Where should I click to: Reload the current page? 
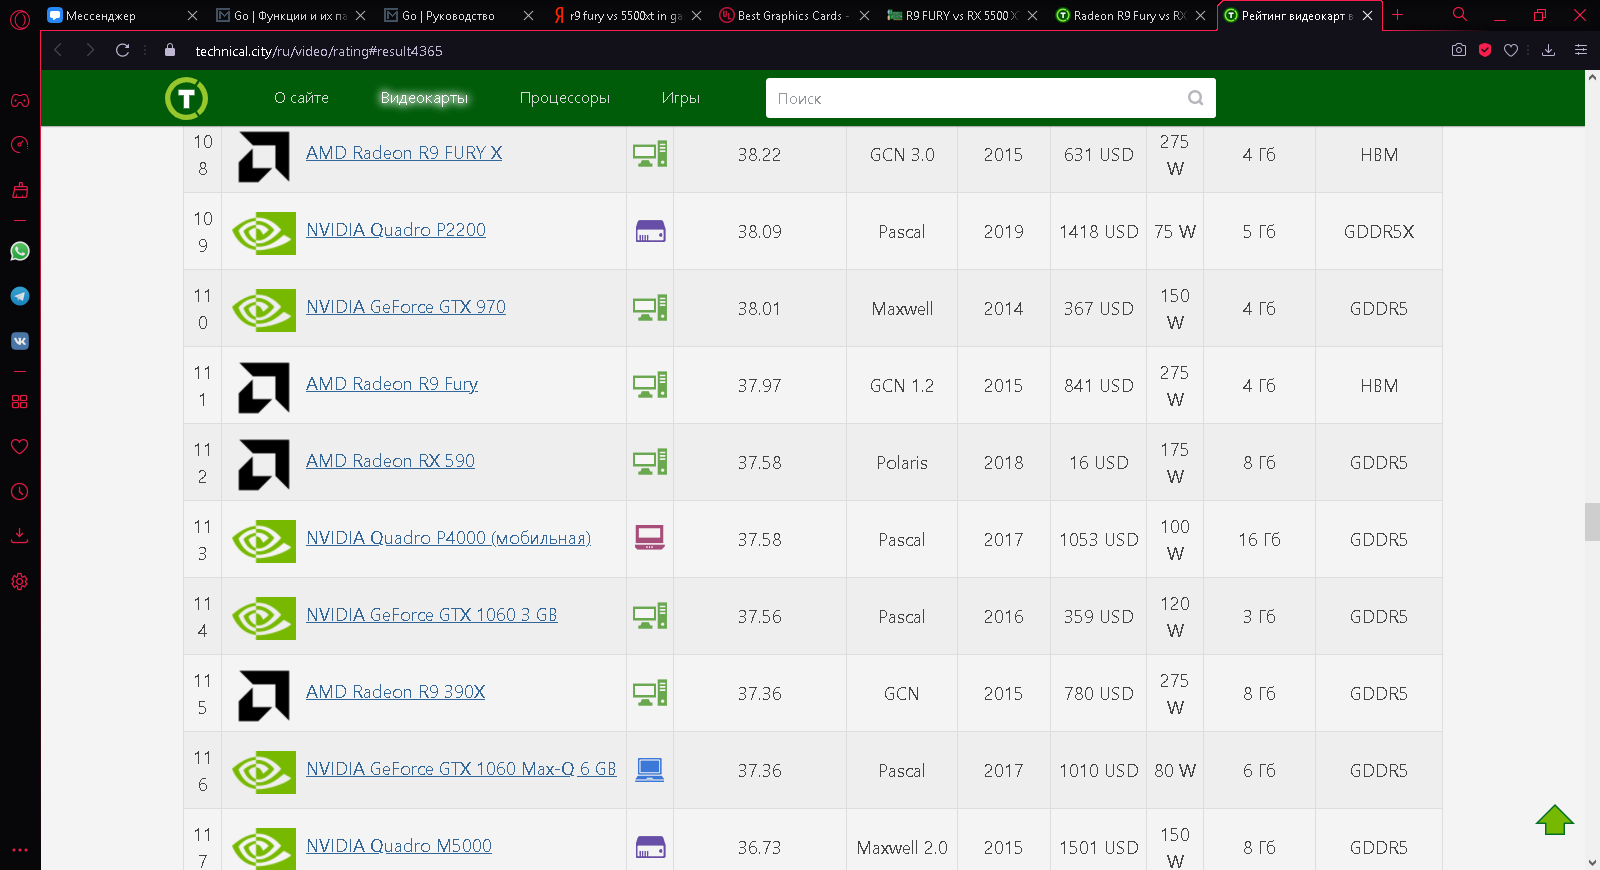(122, 50)
